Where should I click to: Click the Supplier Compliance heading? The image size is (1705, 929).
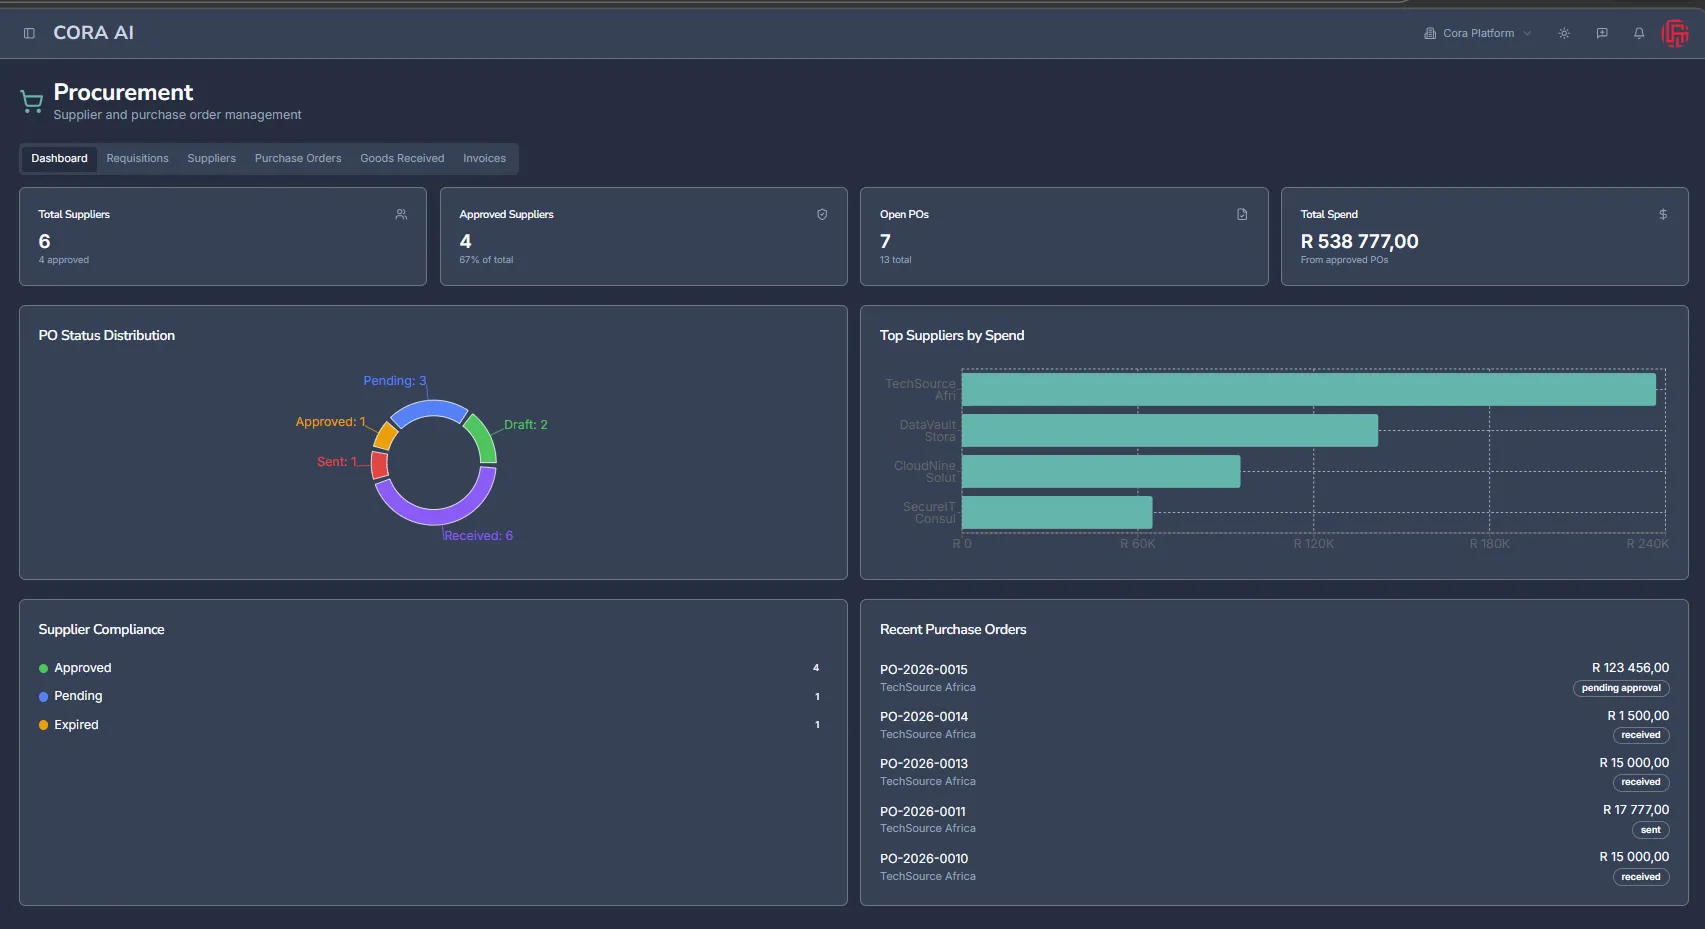point(101,630)
